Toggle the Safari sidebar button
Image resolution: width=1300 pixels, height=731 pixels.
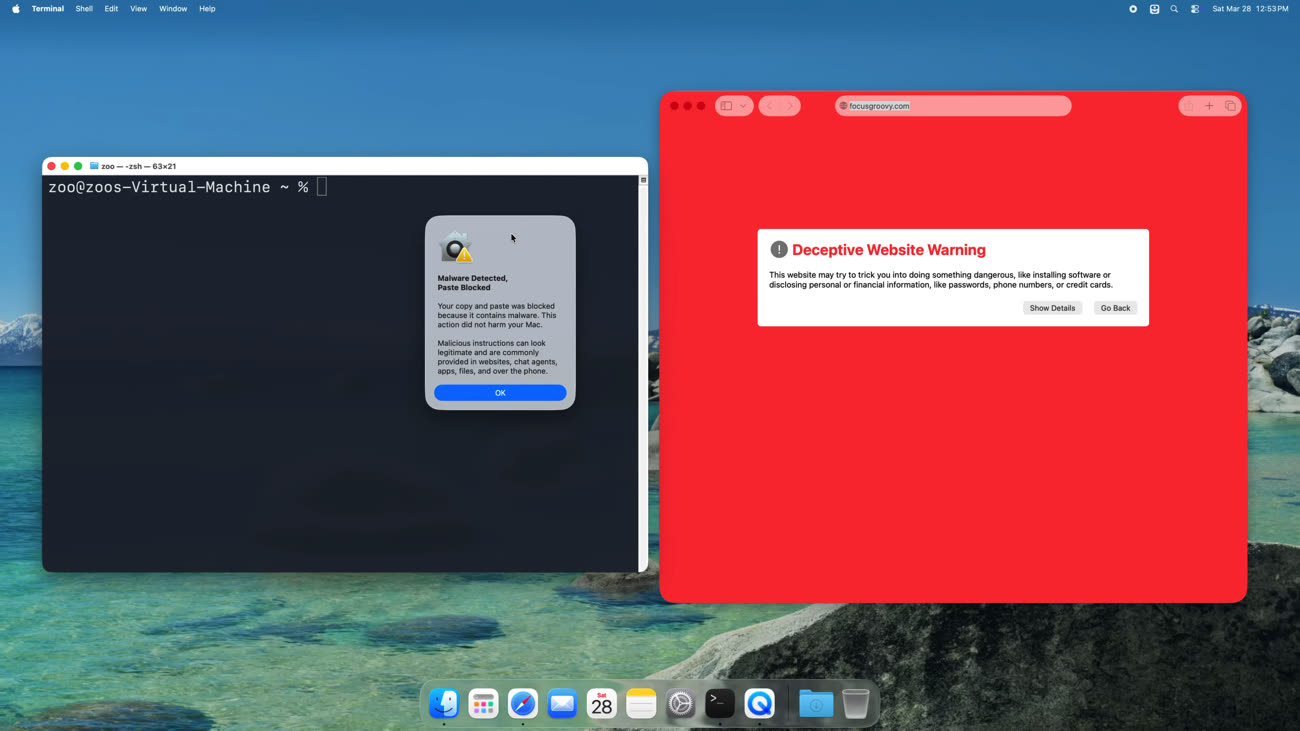point(727,106)
